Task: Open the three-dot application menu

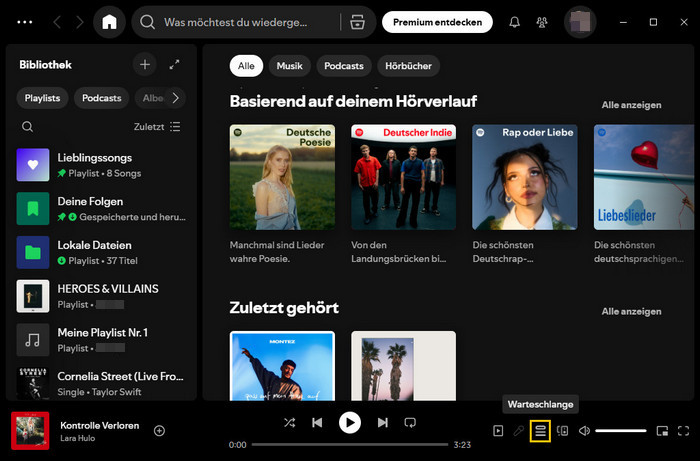Action: click(25, 22)
